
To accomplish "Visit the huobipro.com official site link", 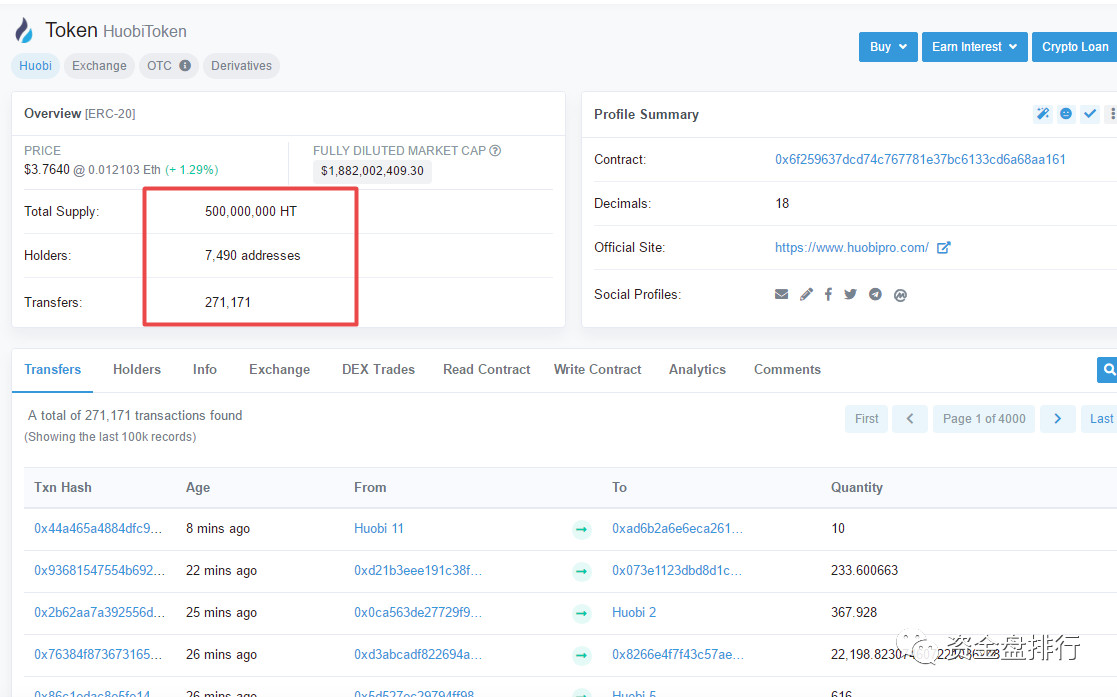I will (x=851, y=248).
